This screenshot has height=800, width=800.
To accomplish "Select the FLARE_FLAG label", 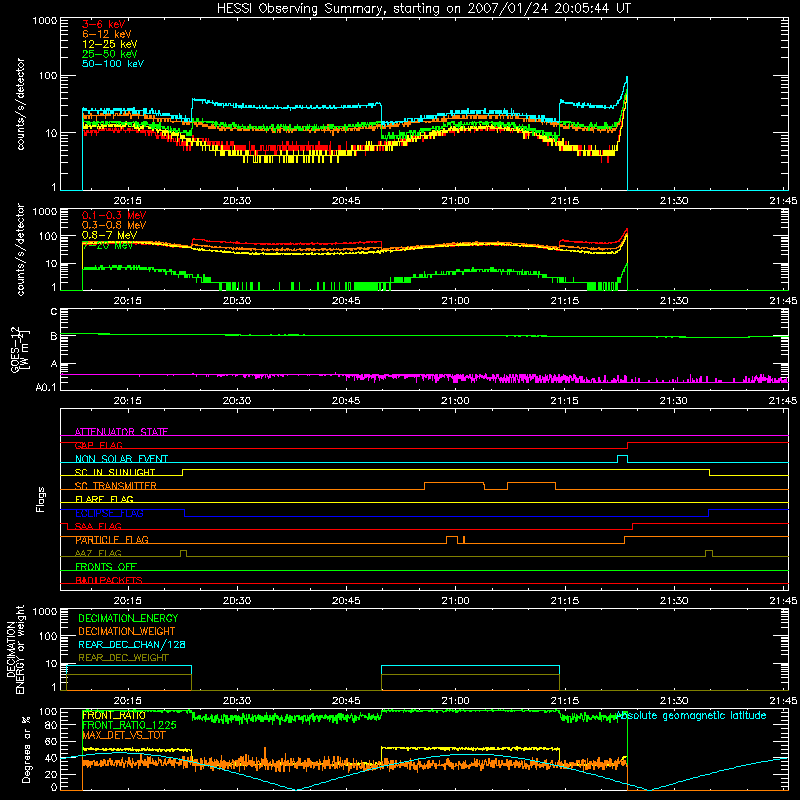I will (x=104, y=499).
